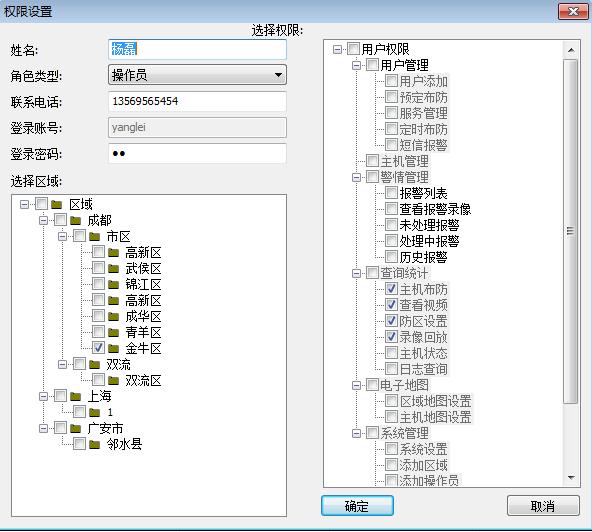Open the 角色类型 dropdown
The width and height of the screenshot is (592, 532).
tap(197, 75)
